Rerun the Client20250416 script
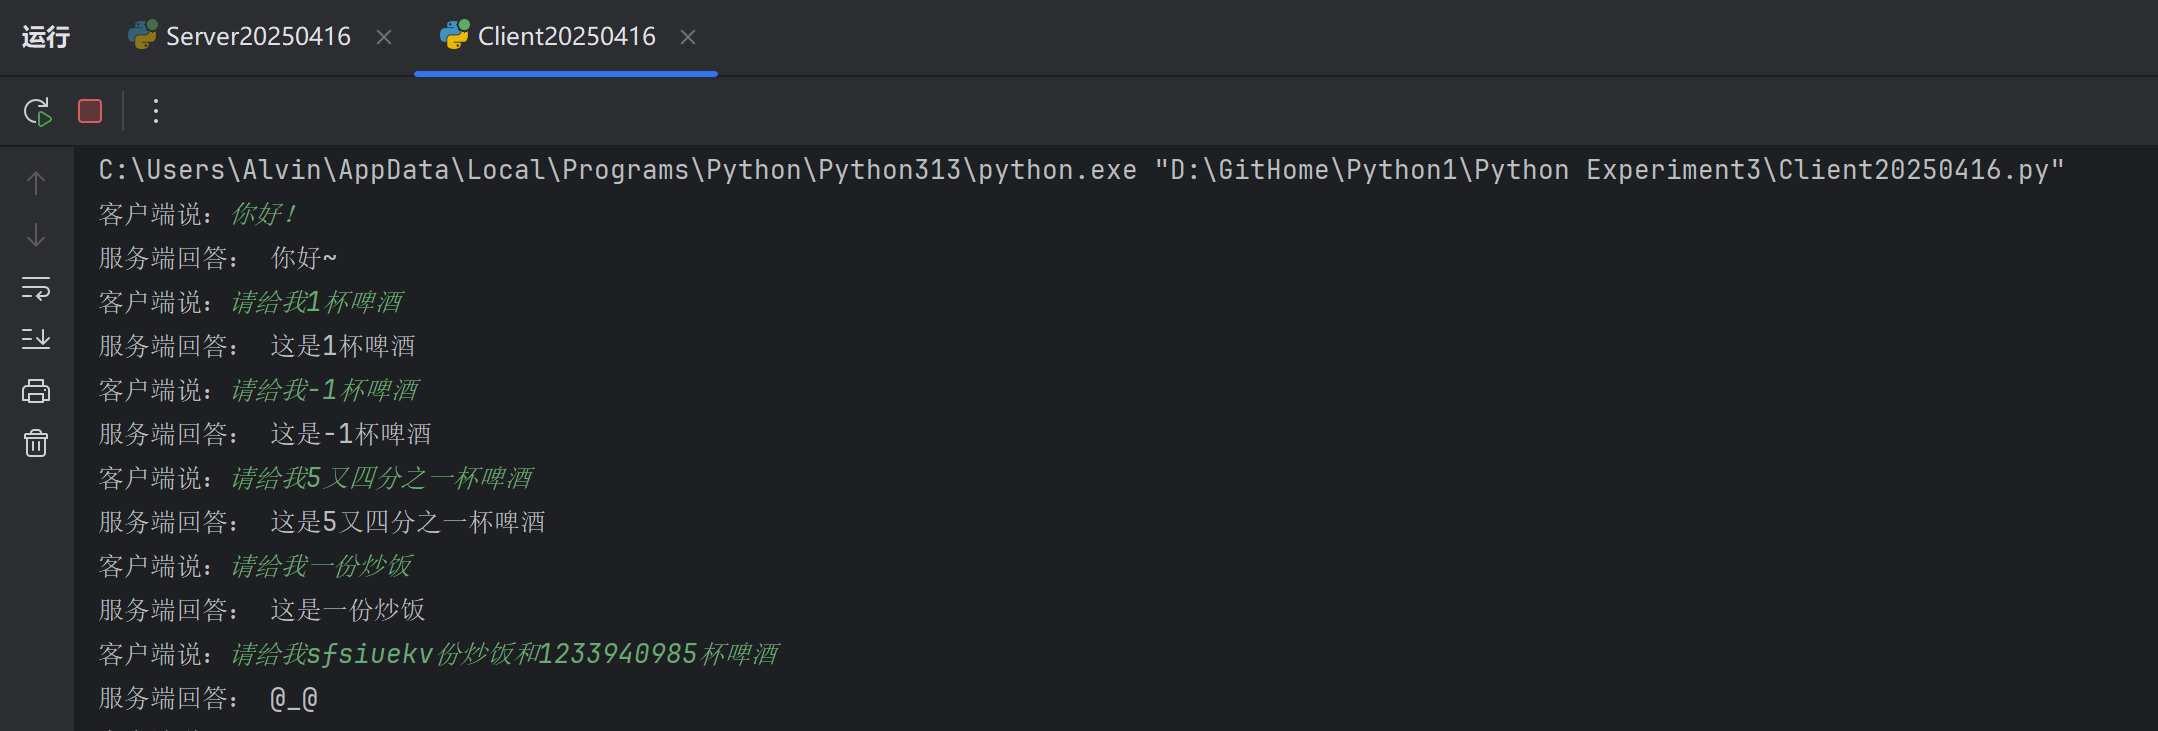Screen dimensions: 2158x731 37,111
